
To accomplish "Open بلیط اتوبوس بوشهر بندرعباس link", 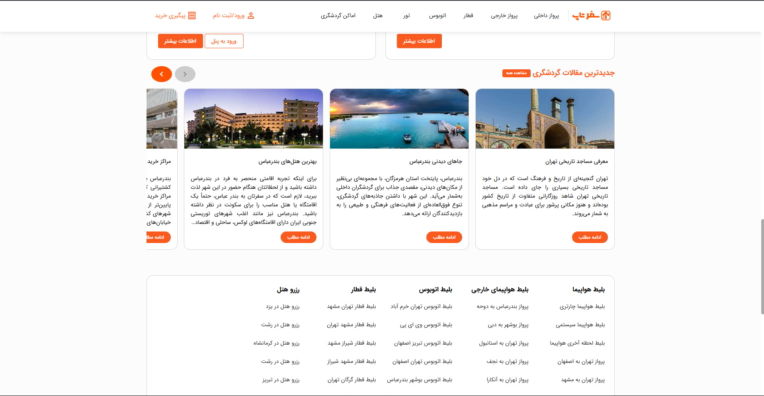I will tap(420, 380).
